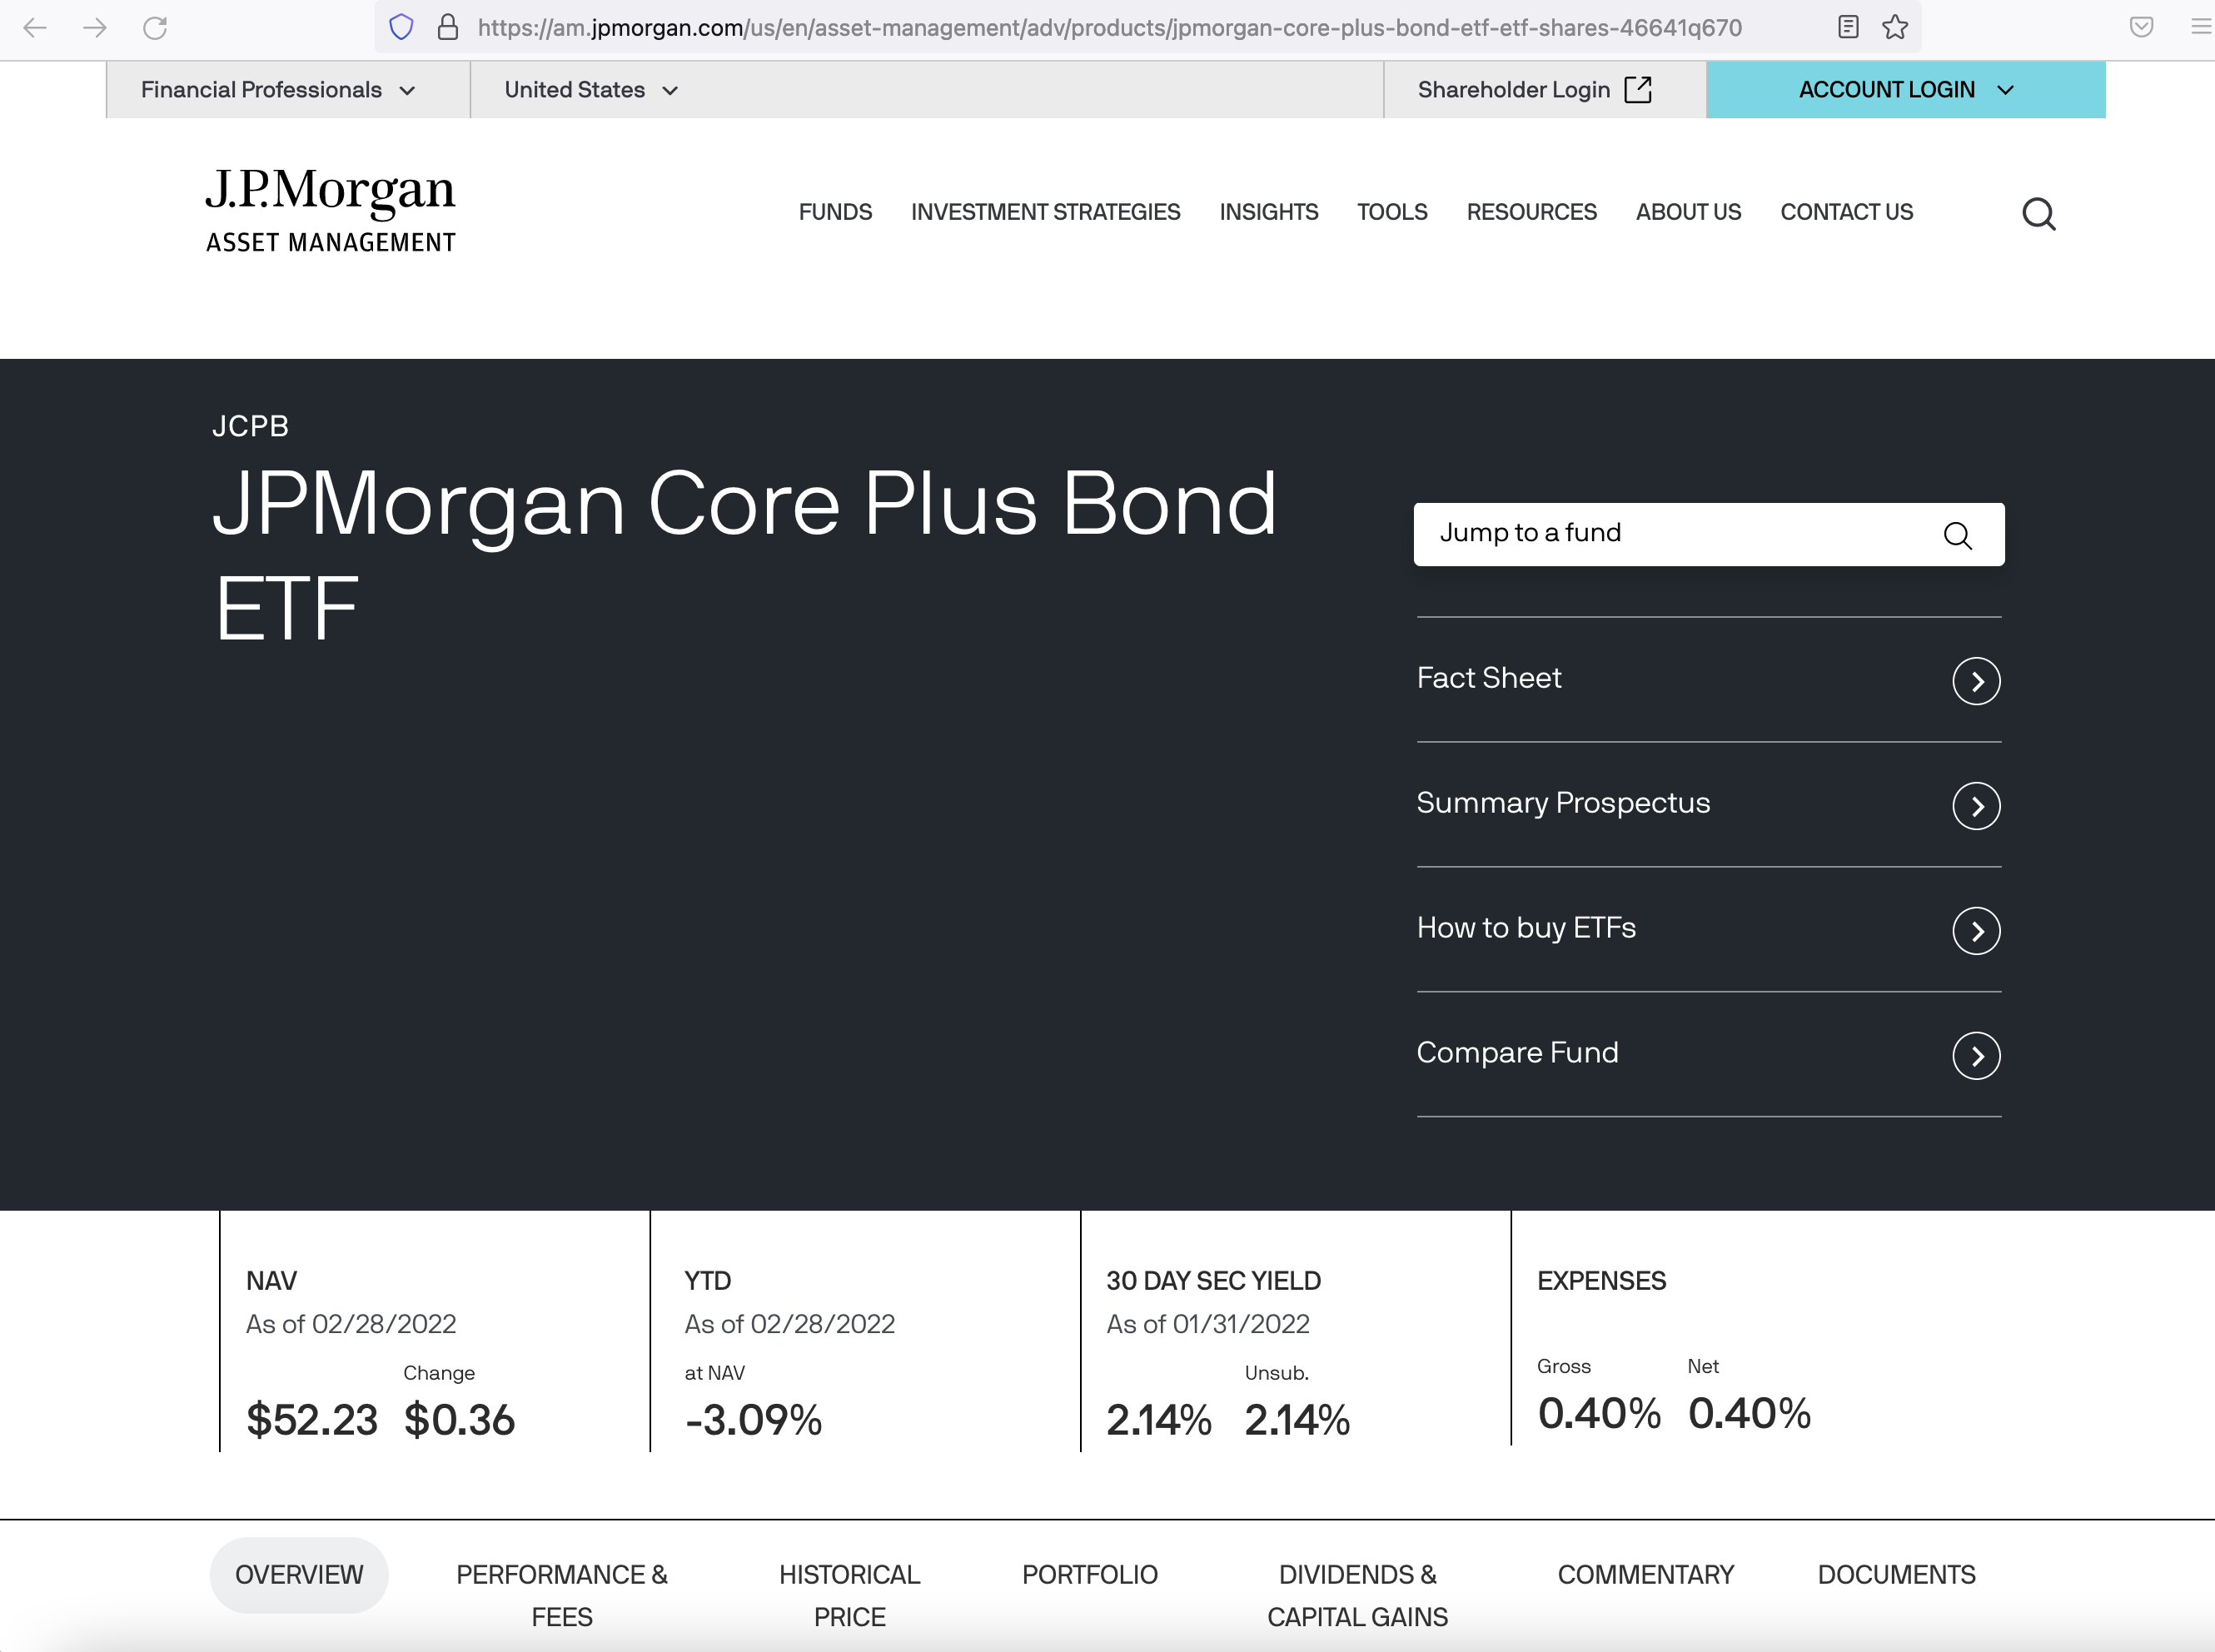Click the tracking protection shield icon
Screen dimensions: 2215x1652
401,26
